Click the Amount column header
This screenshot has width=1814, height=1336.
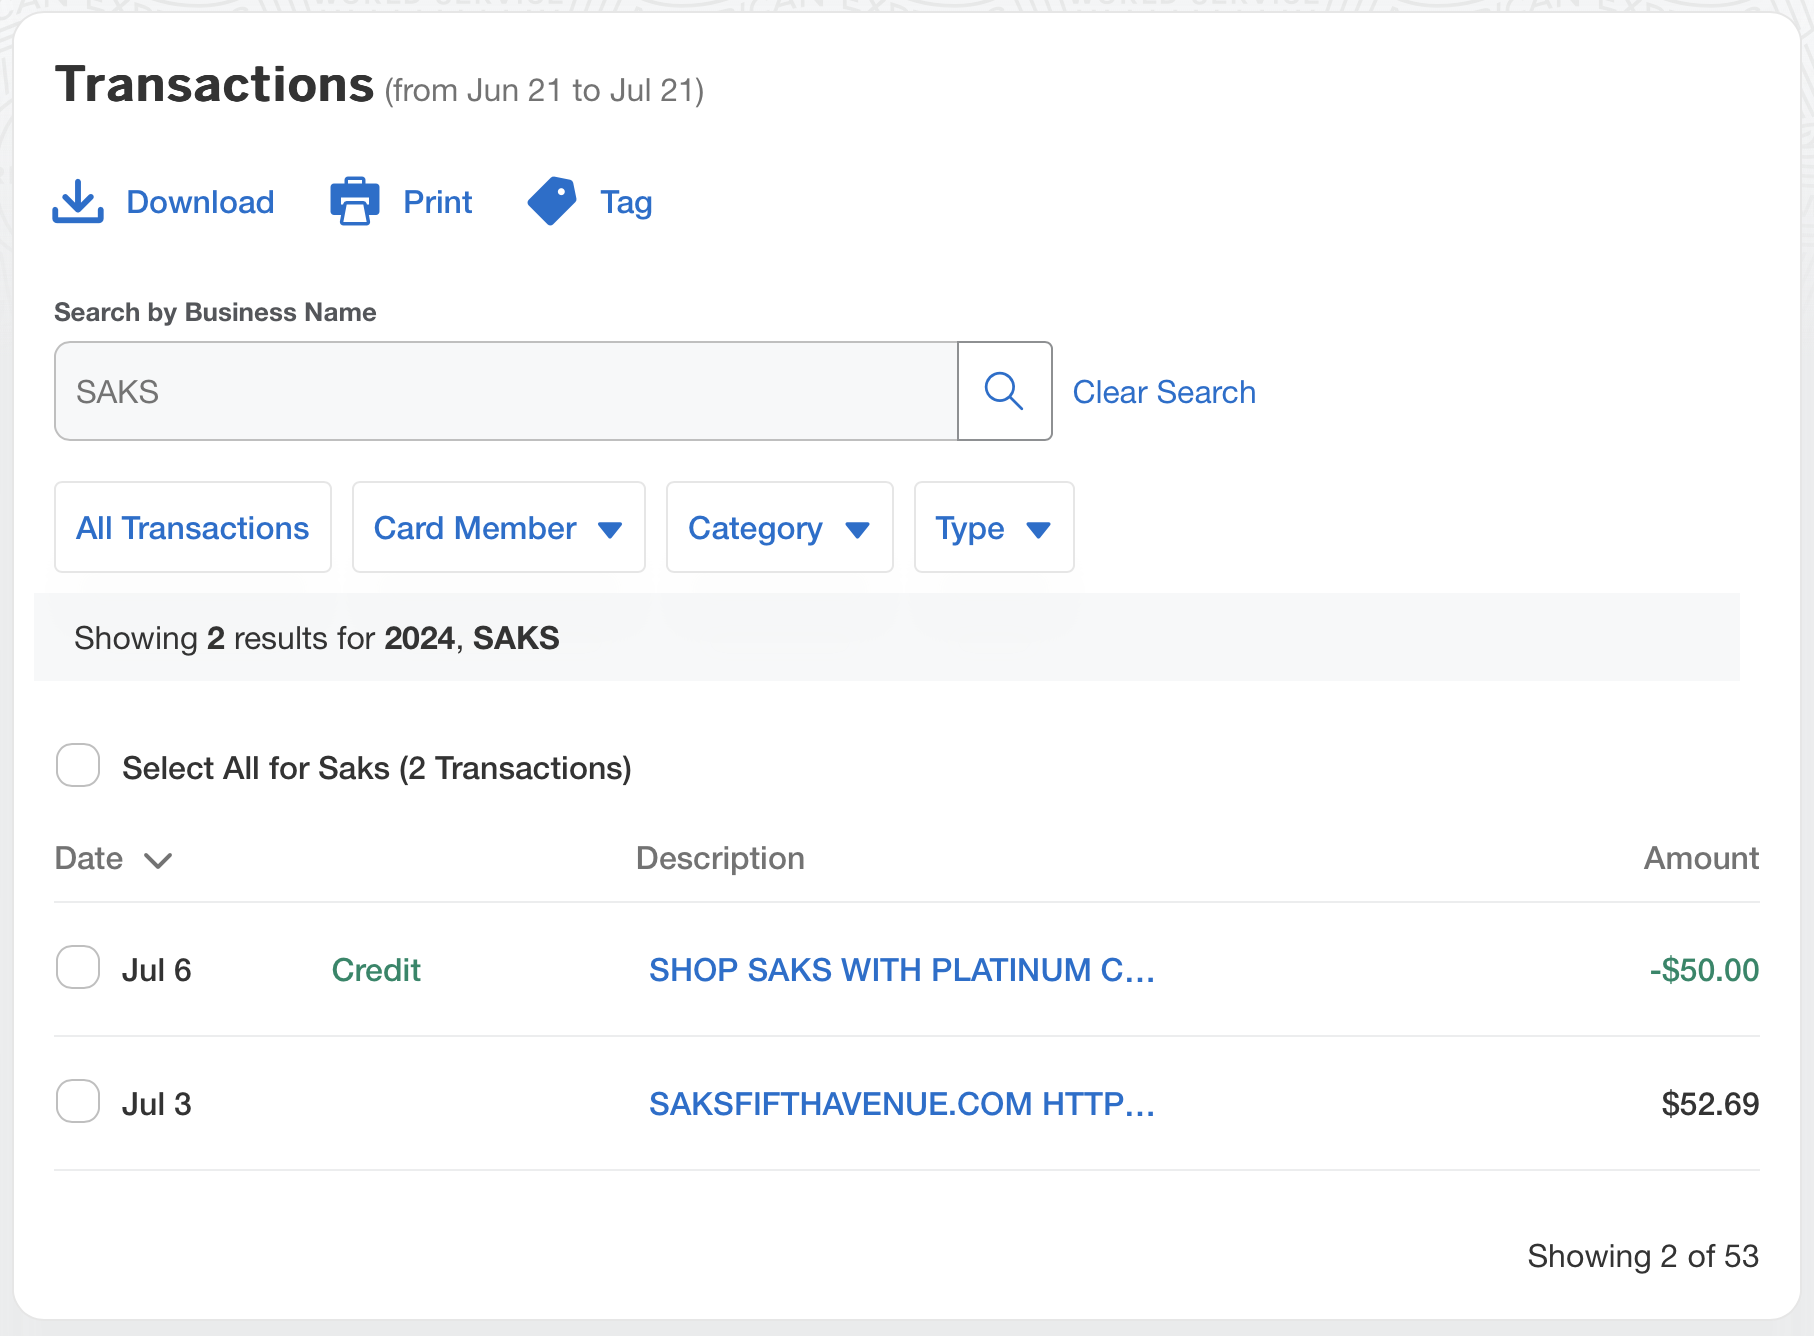coord(1702,858)
